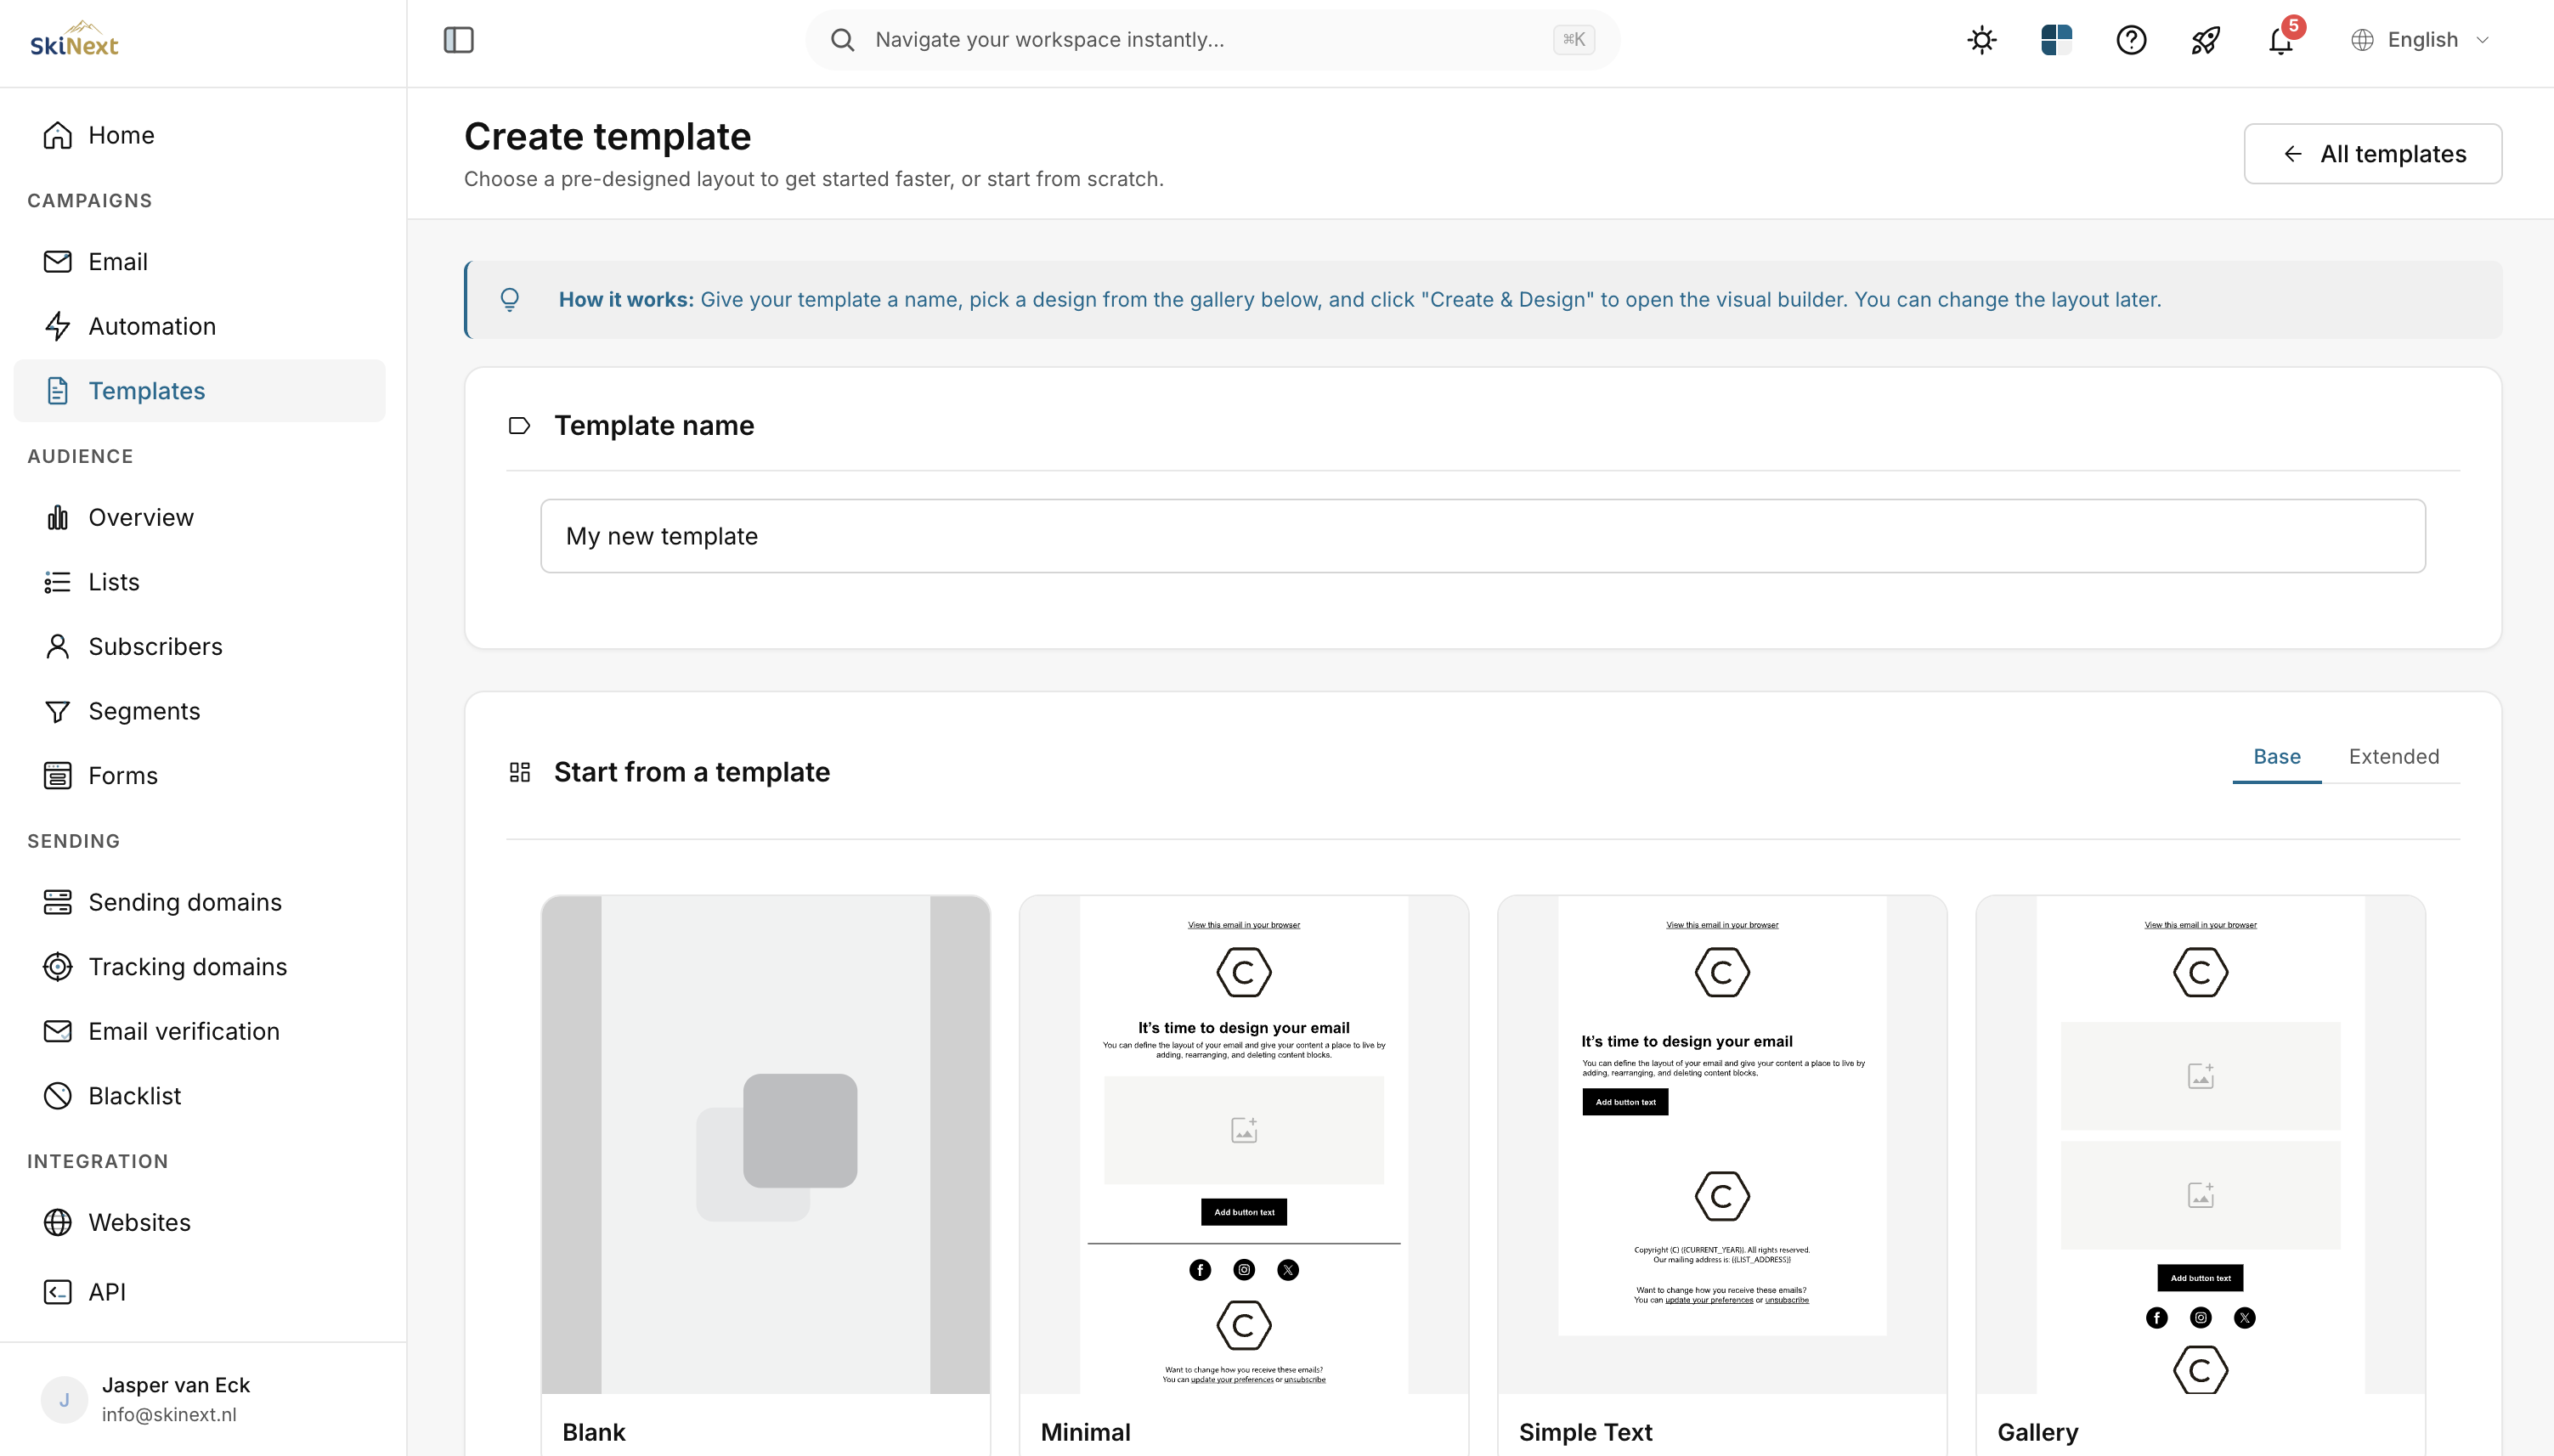Open Segments page
The height and width of the screenshot is (1456, 2554).
coord(200,711)
